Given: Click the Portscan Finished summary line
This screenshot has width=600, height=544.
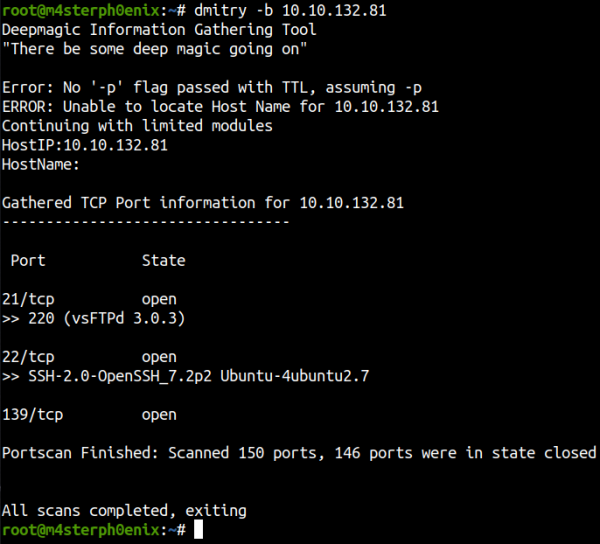Looking at the screenshot, I should (x=299, y=453).
